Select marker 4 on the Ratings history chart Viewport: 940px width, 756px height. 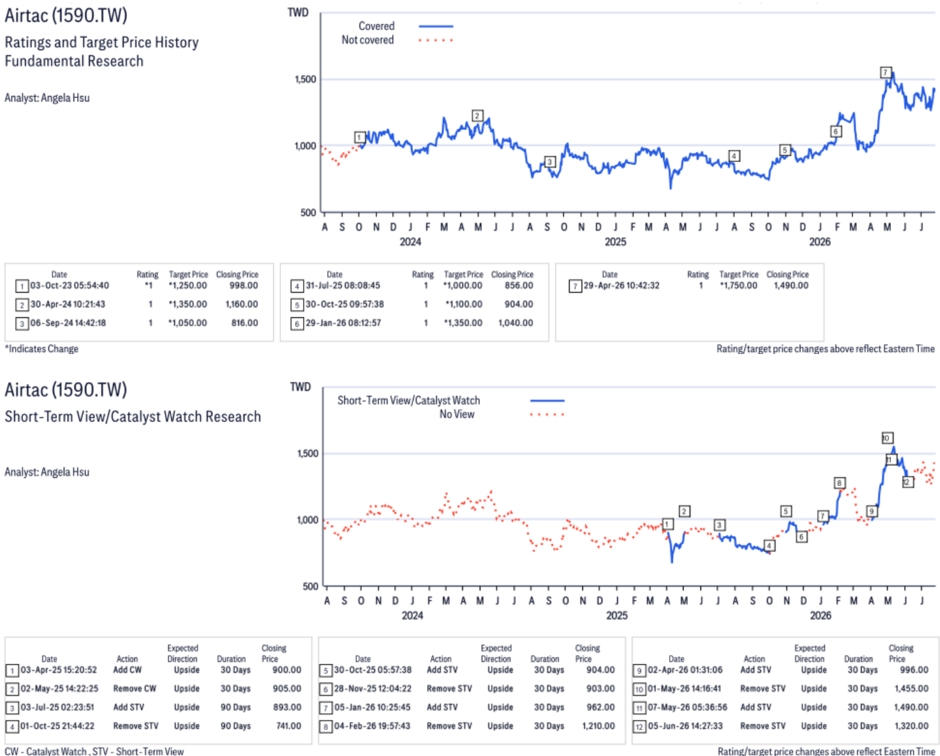[734, 156]
